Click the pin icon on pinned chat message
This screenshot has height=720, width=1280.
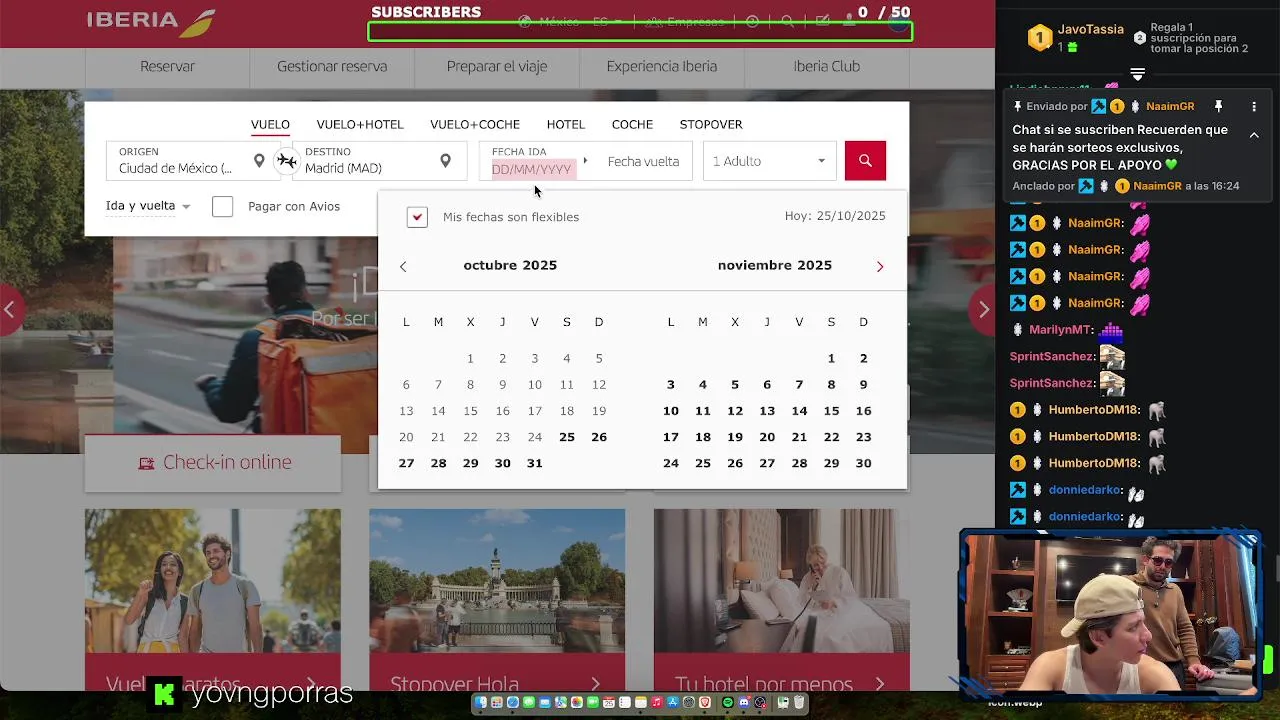tap(1218, 106)
